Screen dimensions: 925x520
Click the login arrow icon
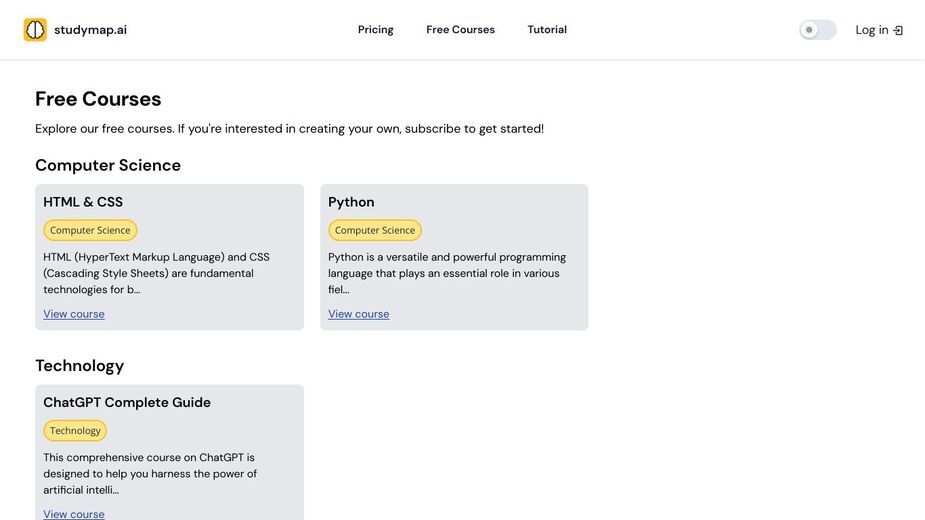[x=898, y=30]
